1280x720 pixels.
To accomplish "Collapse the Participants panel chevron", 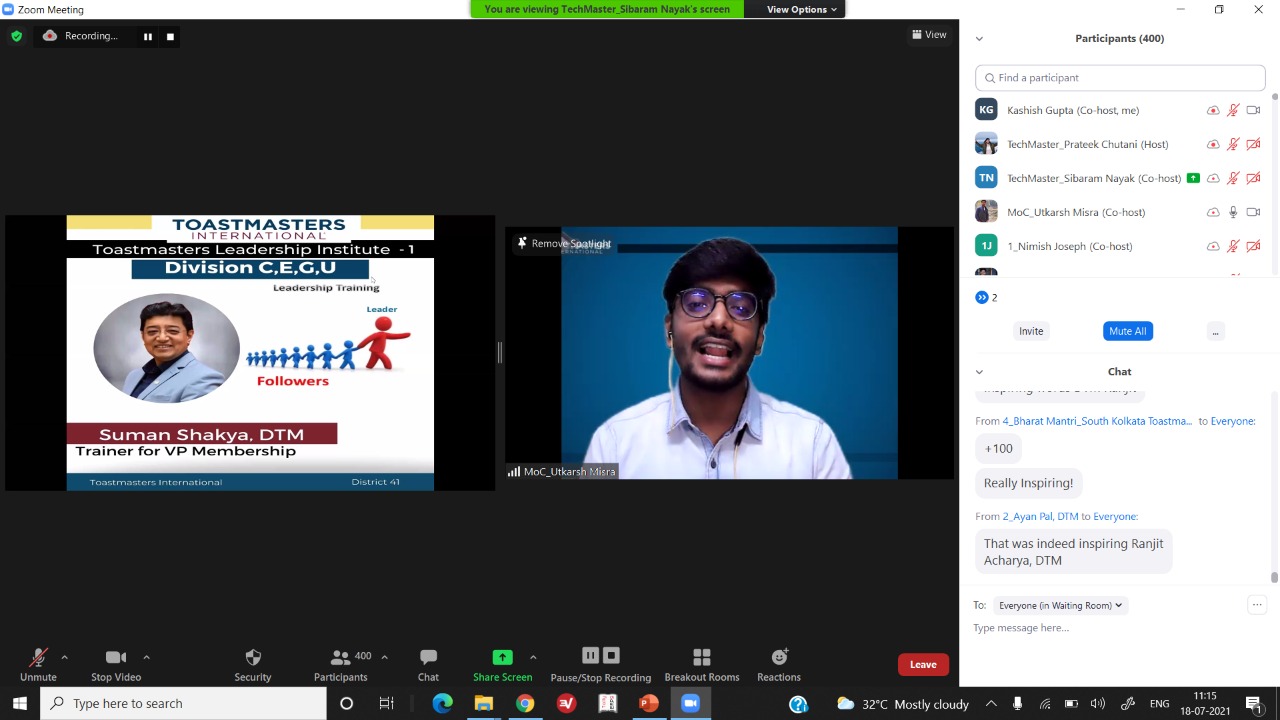I will [x=979, y=39].
